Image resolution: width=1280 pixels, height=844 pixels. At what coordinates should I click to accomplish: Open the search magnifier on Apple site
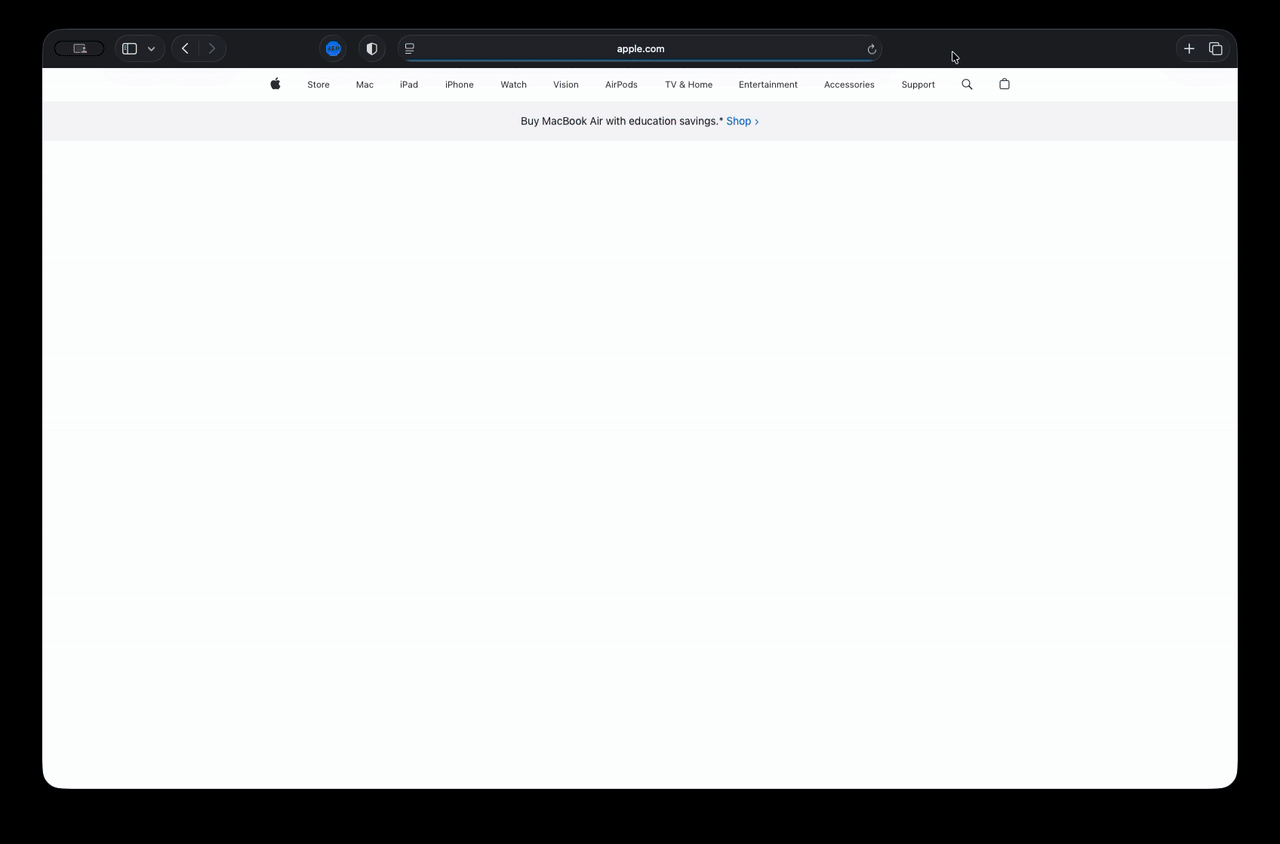[x=967, y=84]
